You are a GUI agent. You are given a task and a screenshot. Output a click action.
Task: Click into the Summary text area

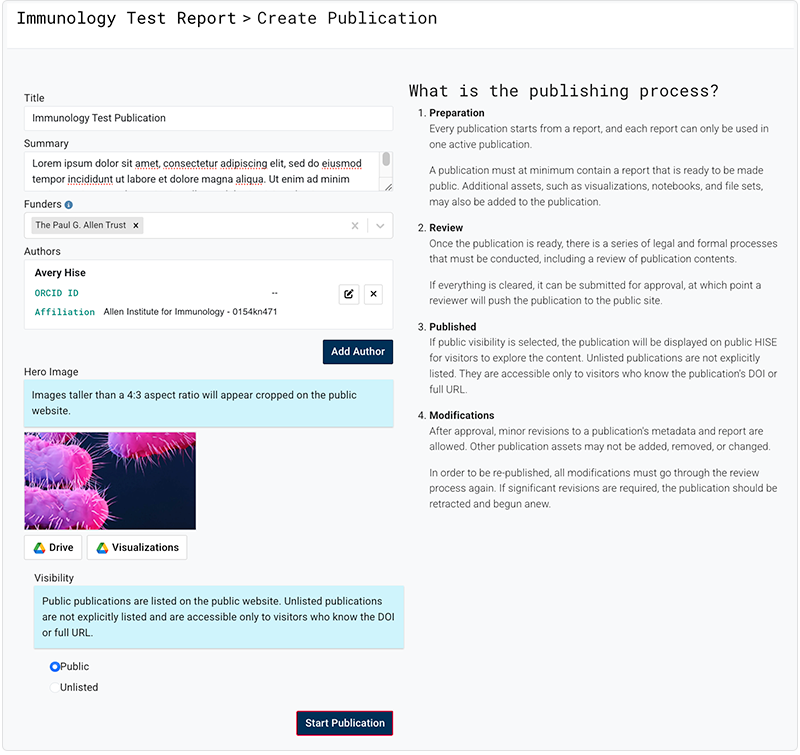200,171
